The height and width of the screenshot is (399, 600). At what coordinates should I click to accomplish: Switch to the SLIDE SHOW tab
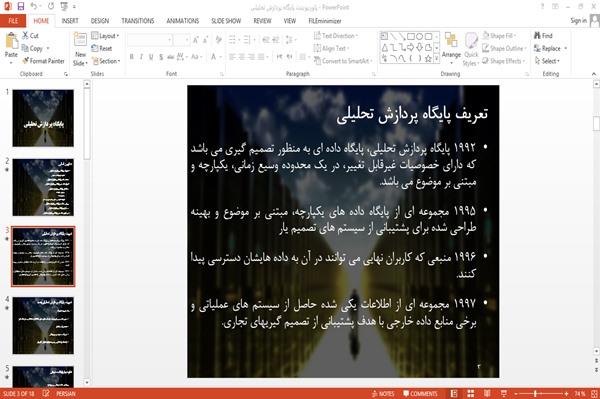click(226, 21)
